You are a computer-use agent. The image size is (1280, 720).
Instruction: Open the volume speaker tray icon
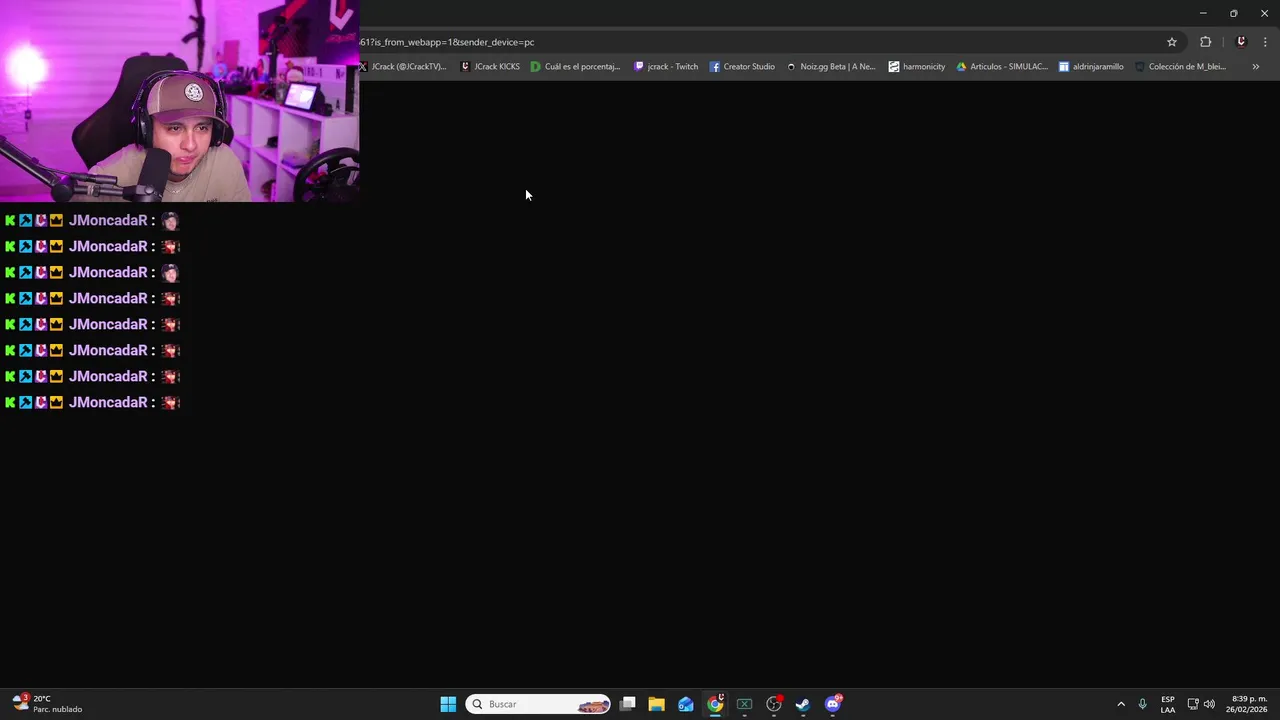click(x=1209, y=704)
